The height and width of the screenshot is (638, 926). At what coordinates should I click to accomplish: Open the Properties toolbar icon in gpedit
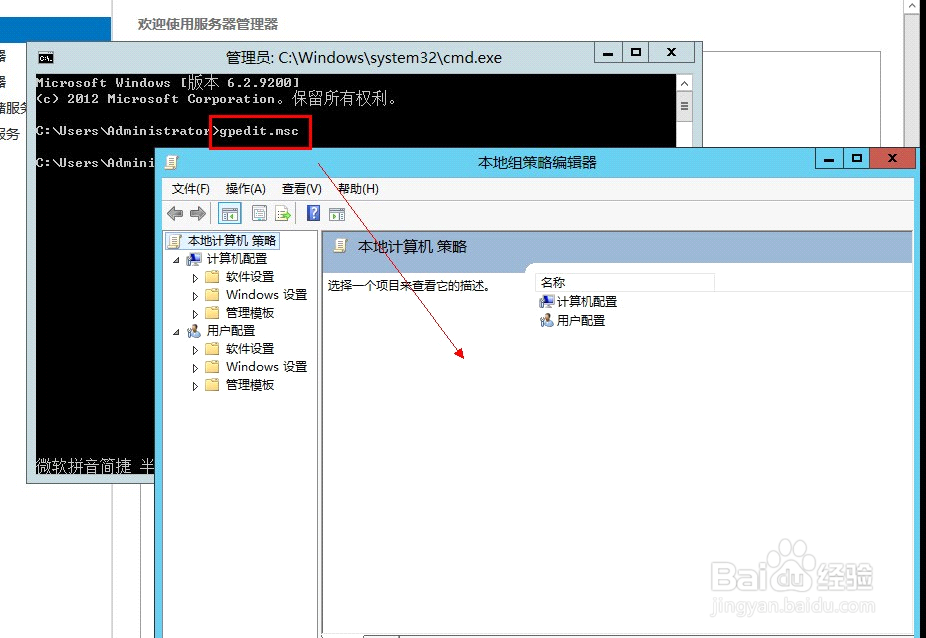pyautogui.click(x=259, y=213)
